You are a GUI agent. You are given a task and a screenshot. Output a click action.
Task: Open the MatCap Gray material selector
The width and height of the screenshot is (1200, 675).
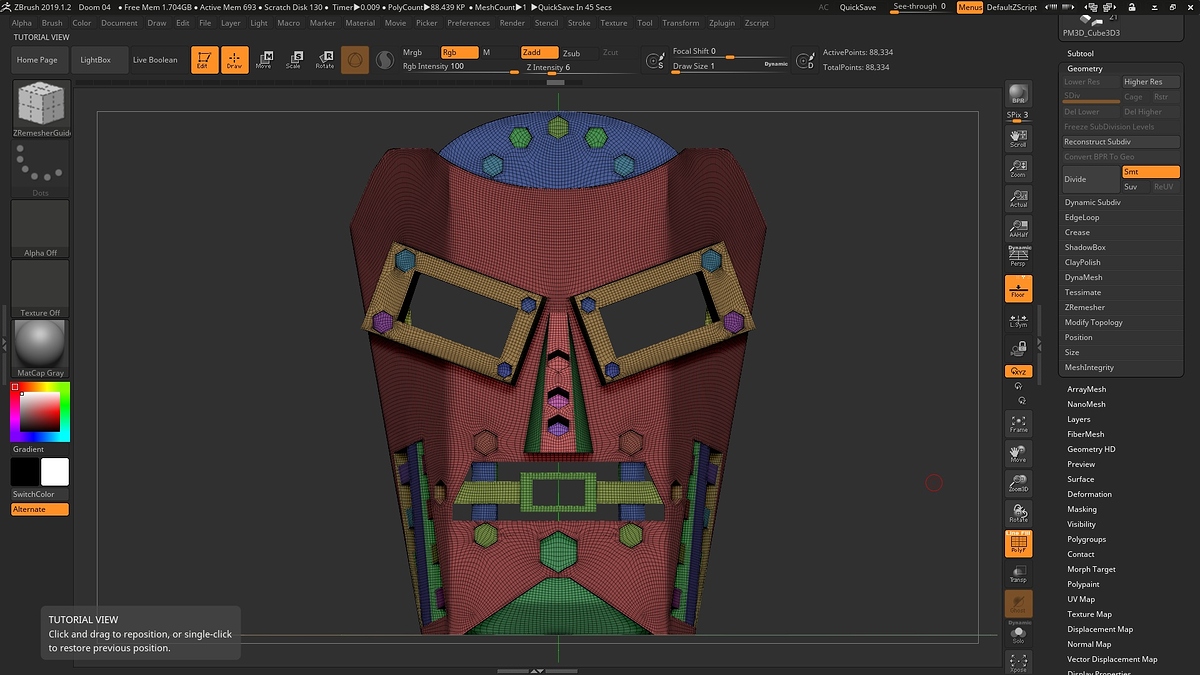coord(40,349)
